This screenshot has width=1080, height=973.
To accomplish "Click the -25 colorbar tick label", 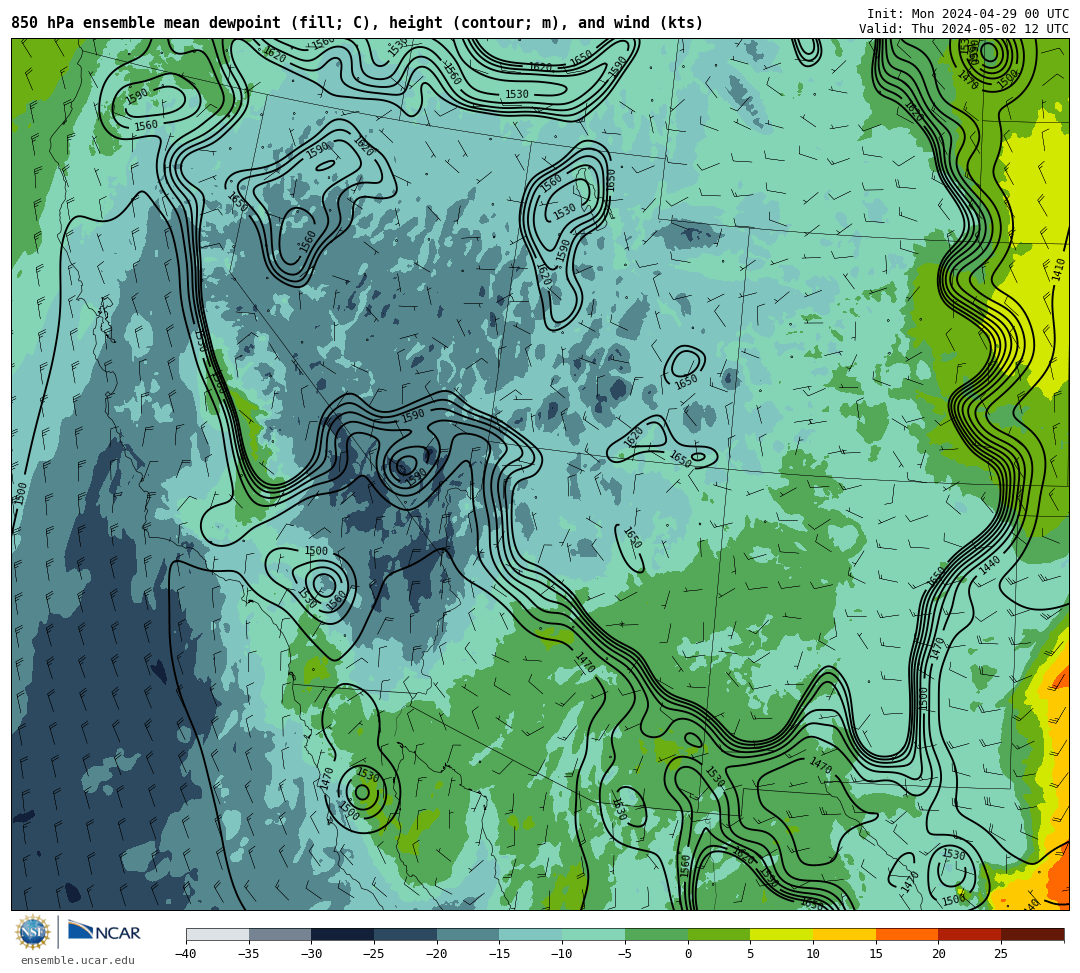I will tap(373, 954).
